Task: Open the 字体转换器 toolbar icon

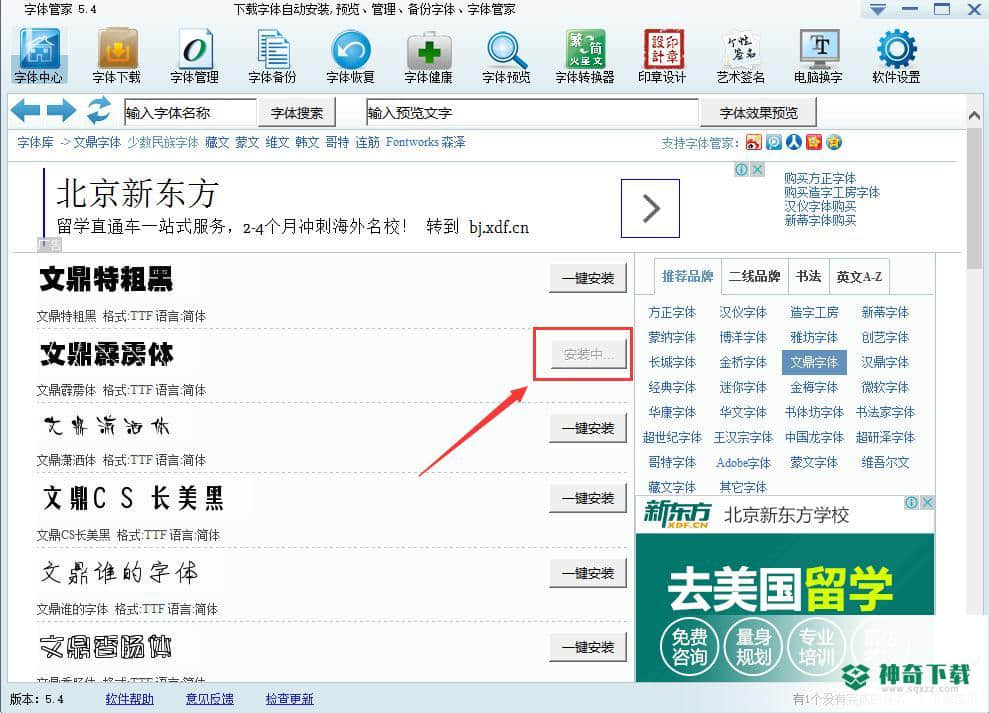Action: (585, 56)
